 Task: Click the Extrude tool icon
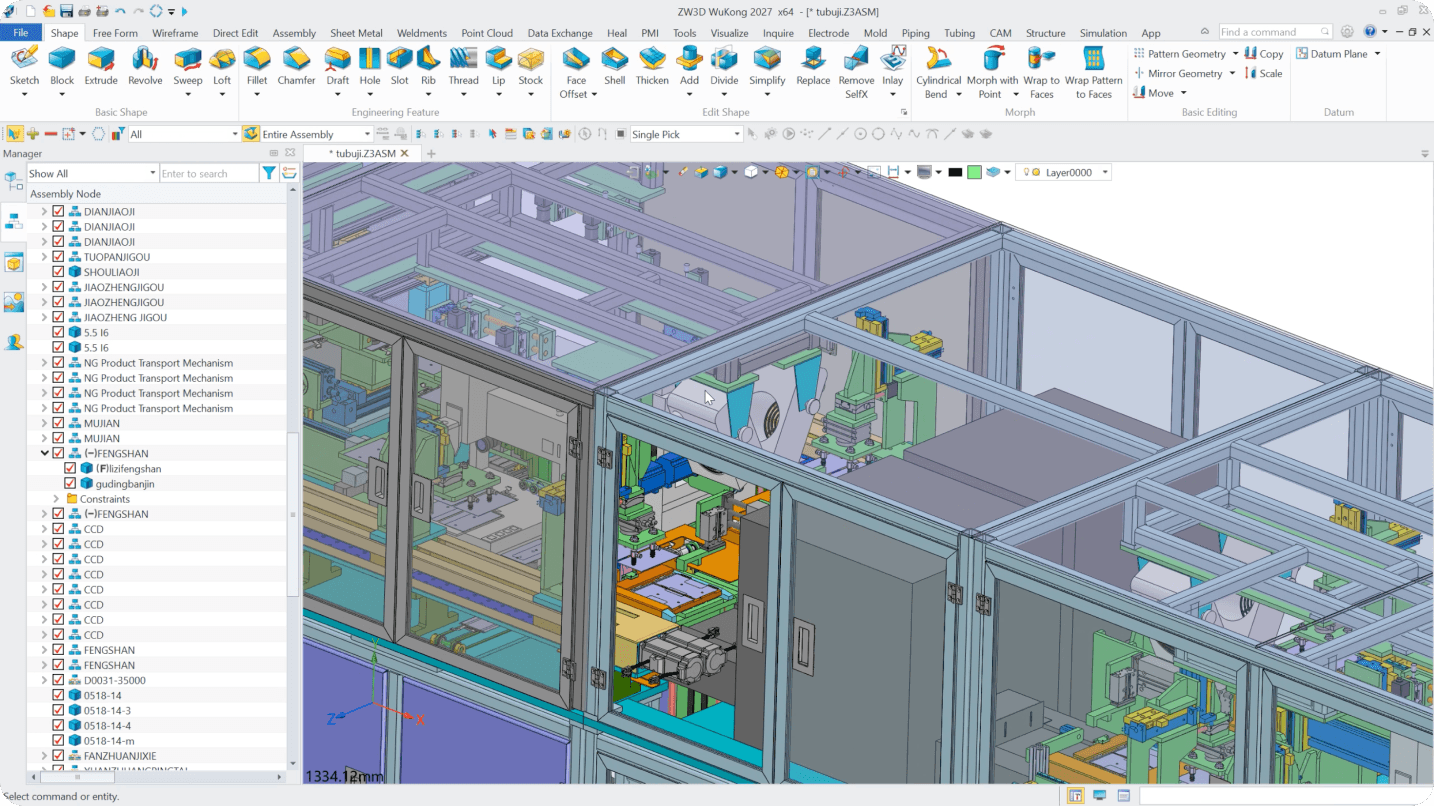[101, 59]
